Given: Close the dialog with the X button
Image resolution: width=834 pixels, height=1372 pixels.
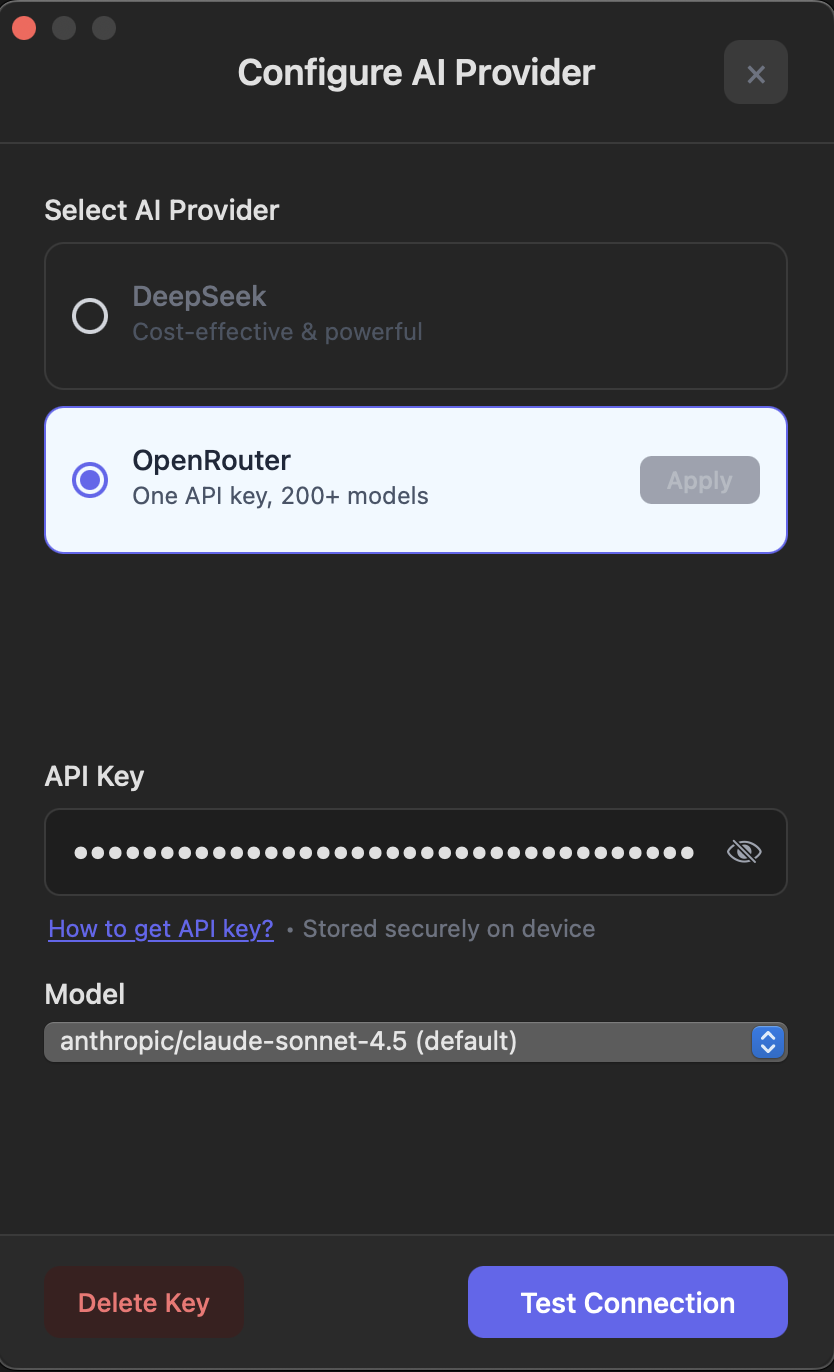Looking at the screenshot, I should click(x=756, y=73).
